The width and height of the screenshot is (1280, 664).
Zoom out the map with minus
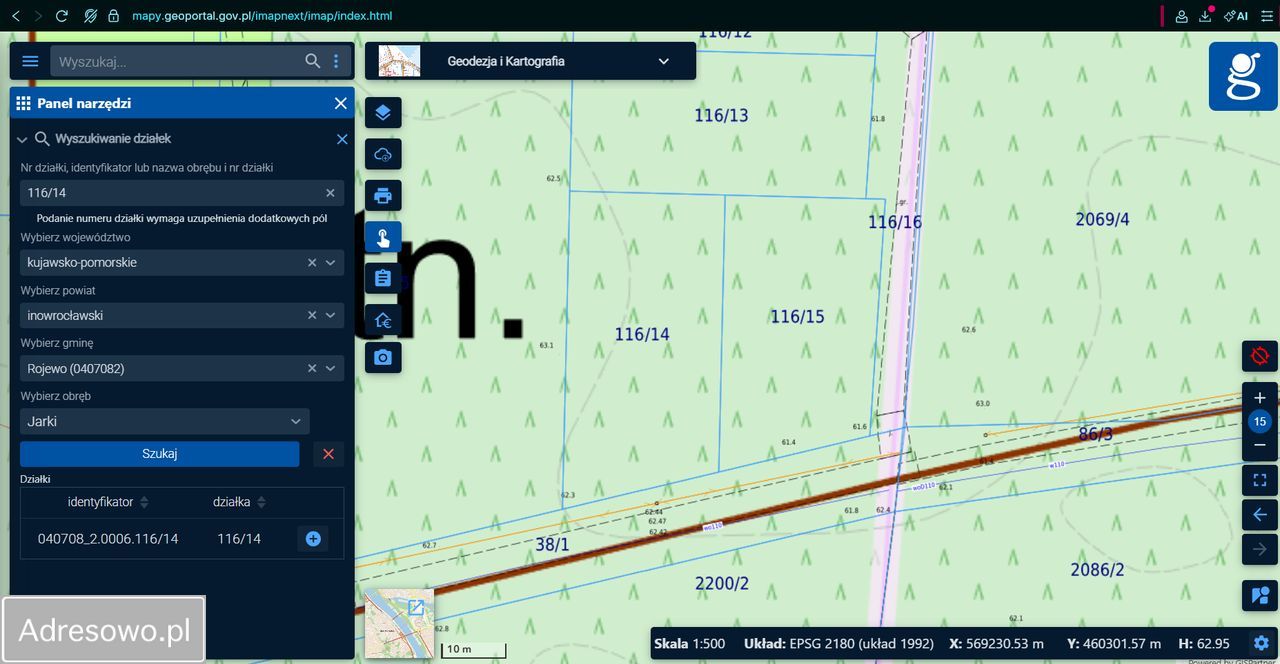coord(1260,445)
